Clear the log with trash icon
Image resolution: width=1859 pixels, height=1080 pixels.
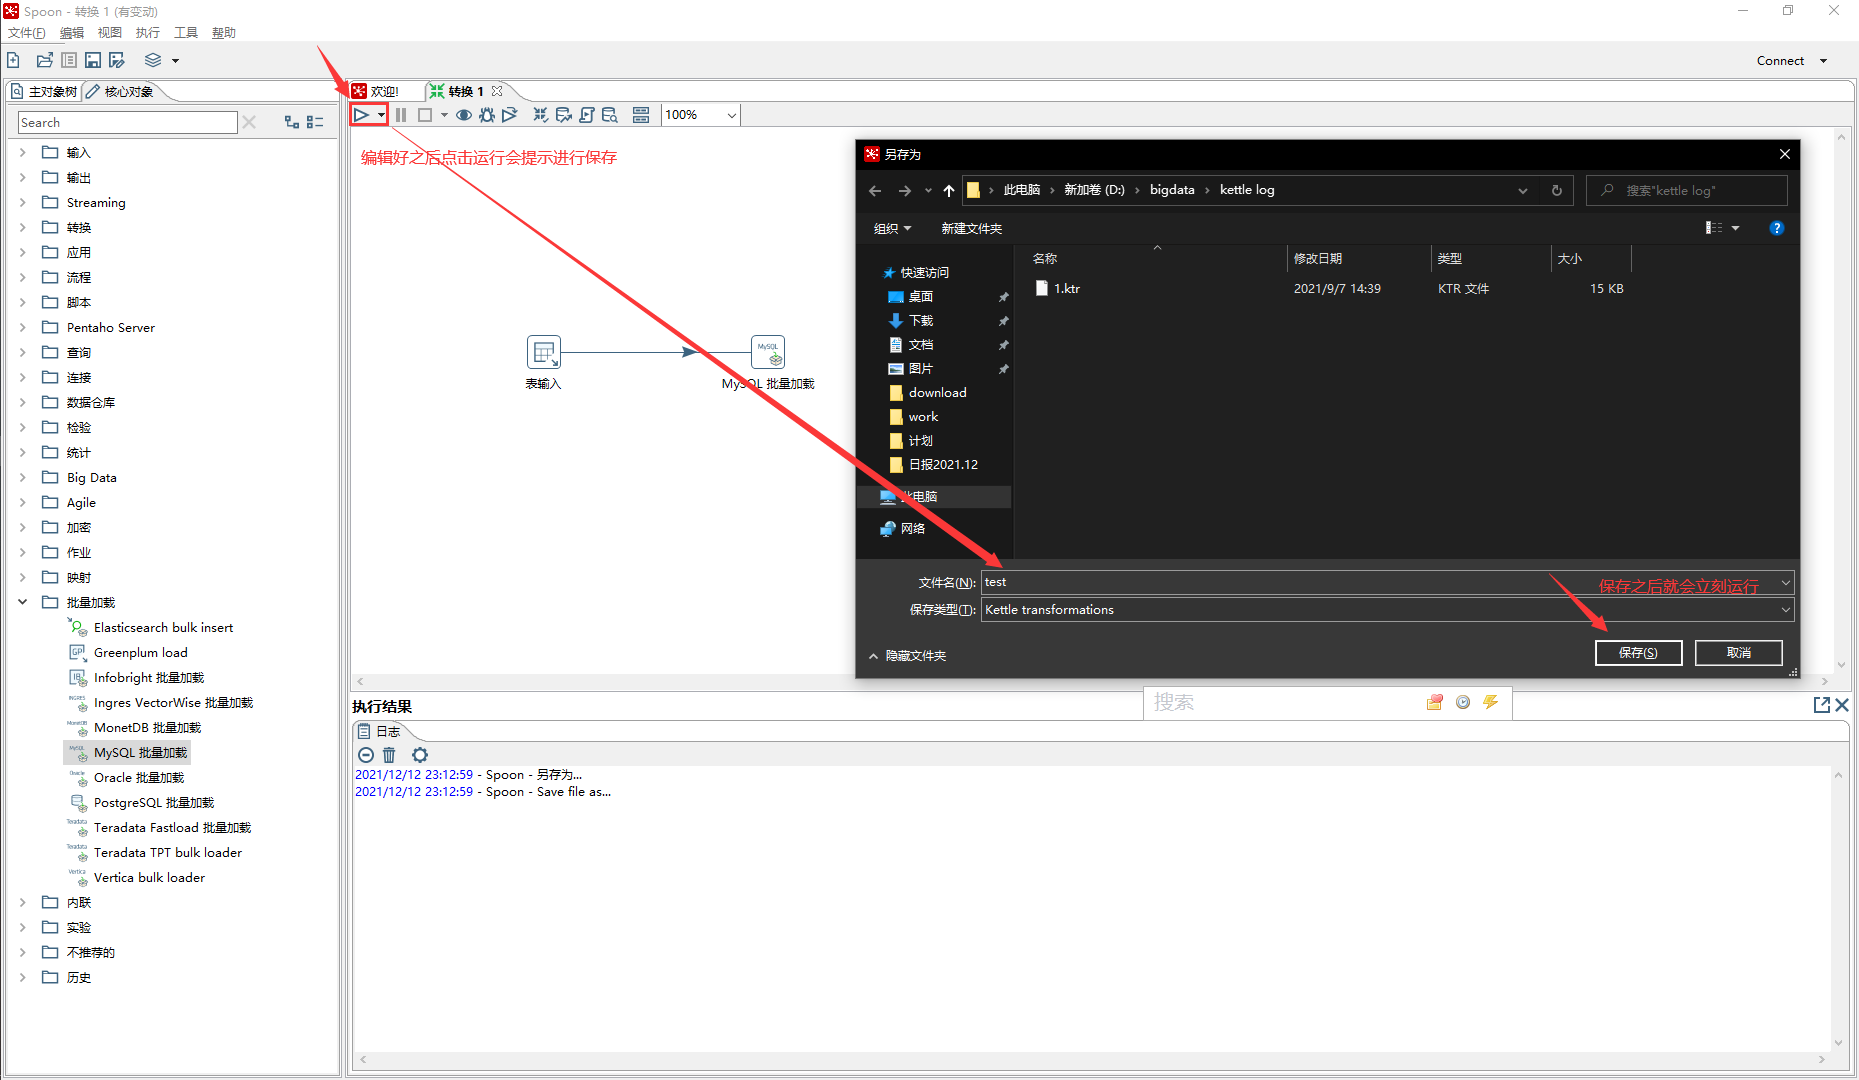click(x=390, y=755)
